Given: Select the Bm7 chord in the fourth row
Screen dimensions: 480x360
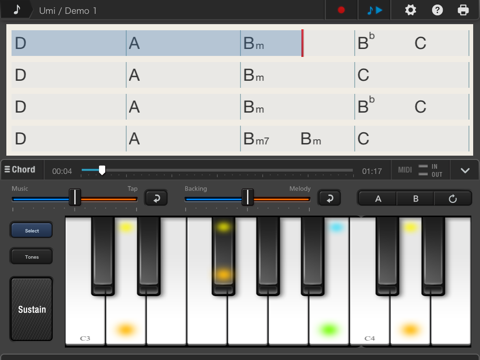Looking at the screenshot, I should 256,139.
